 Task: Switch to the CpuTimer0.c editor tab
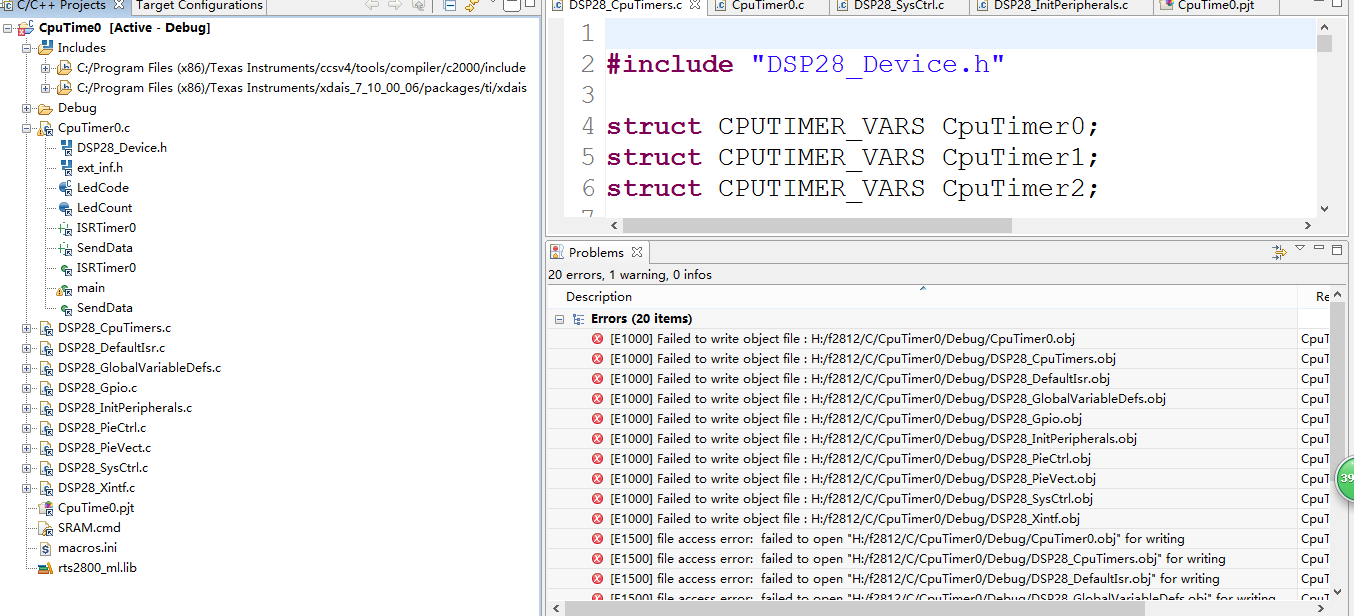(x=767, y=5)
